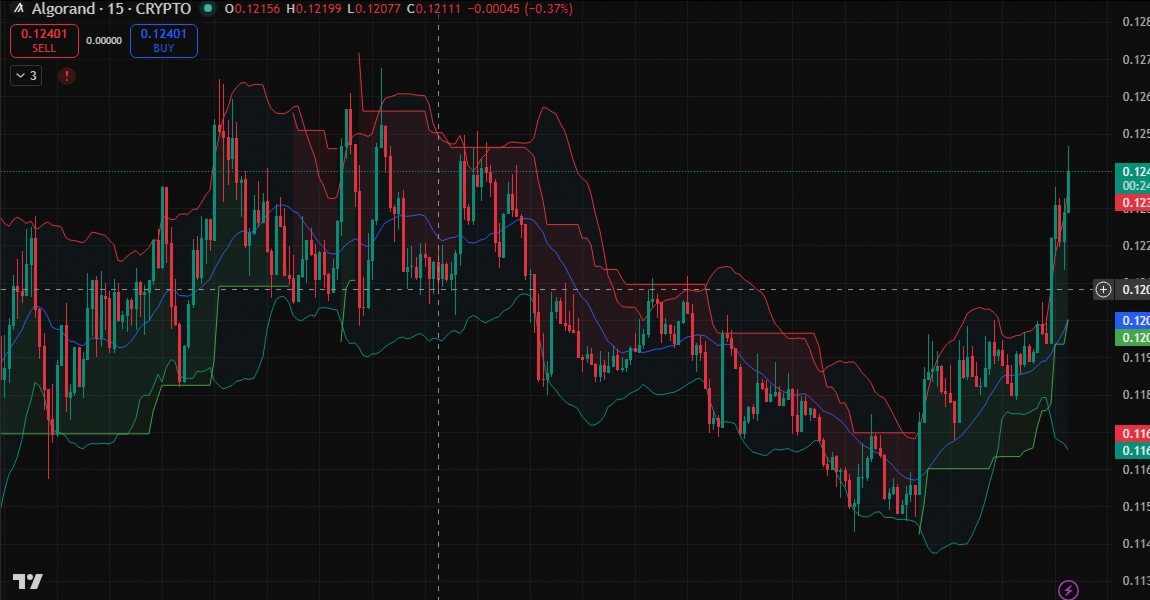Click the blue BUY button at 0.12401
Viewport: 1150px width, 600px height.
click(164, 40)
